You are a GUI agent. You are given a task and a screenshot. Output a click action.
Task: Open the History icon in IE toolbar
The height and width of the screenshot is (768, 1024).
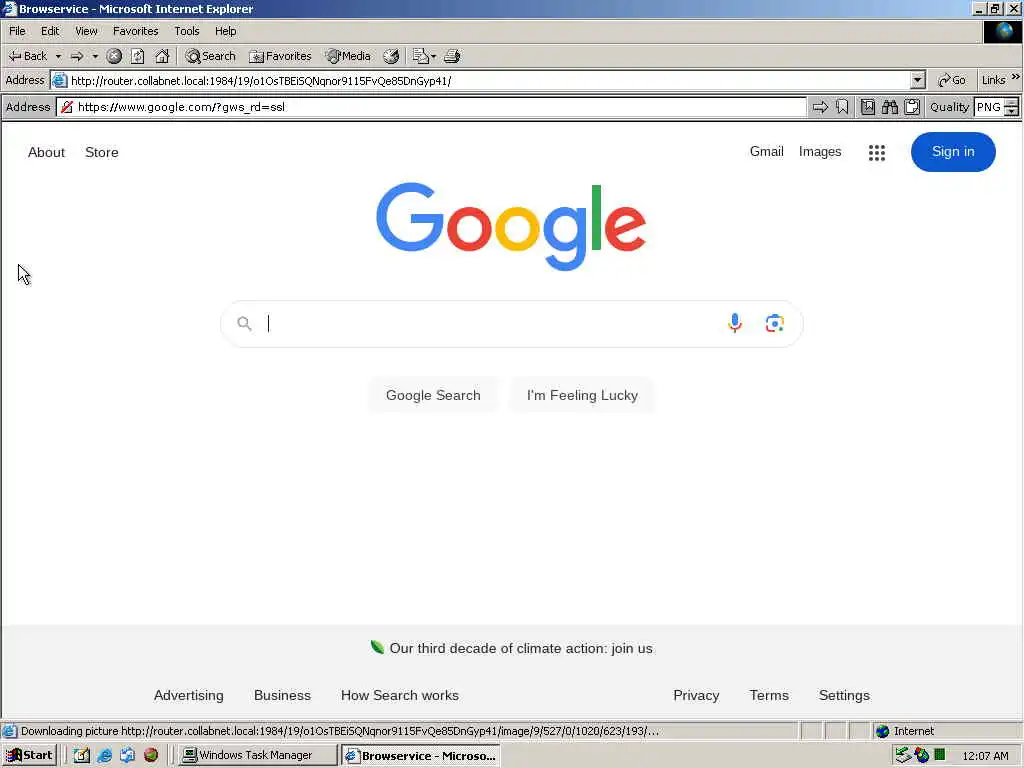tap(391, 56)
